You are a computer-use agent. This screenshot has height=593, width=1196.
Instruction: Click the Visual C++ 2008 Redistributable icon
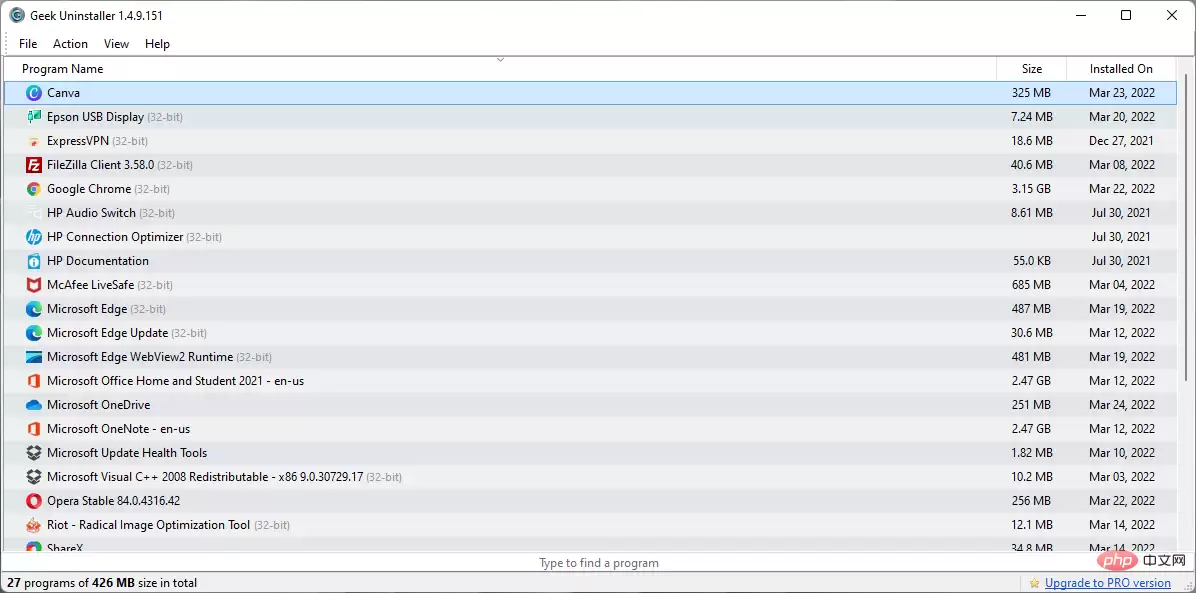(x=34, y=477)
